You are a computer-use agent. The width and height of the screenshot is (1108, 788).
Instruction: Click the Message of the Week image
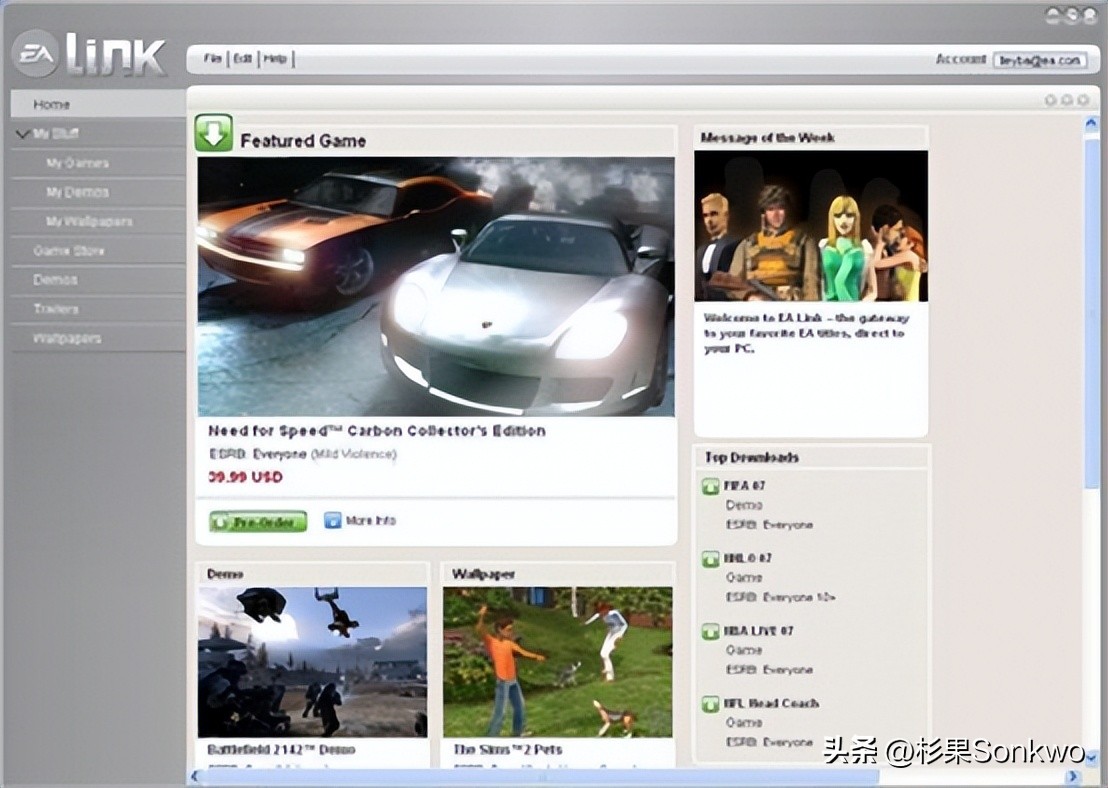[x=811, y=226]
